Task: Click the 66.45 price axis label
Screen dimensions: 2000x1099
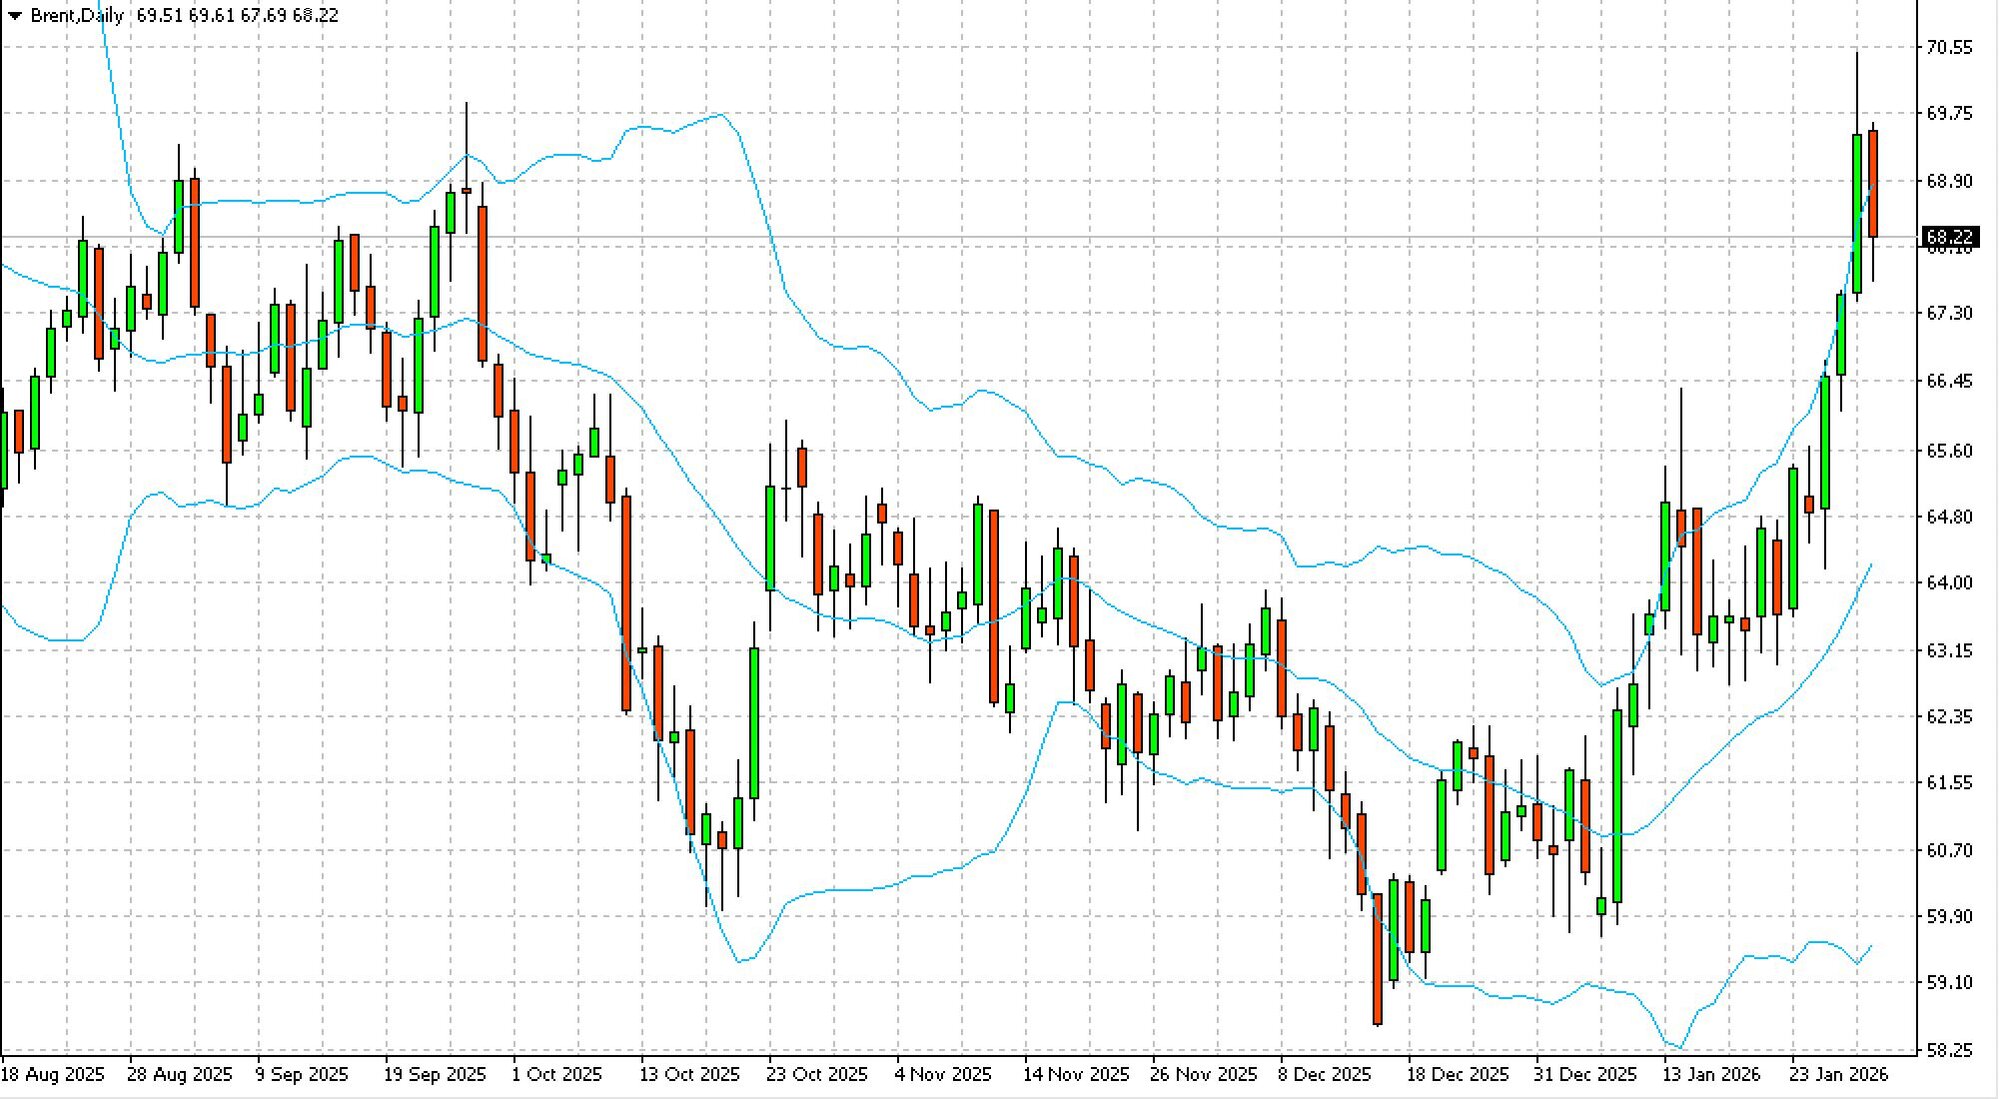Action: [x=1949, y=381]
